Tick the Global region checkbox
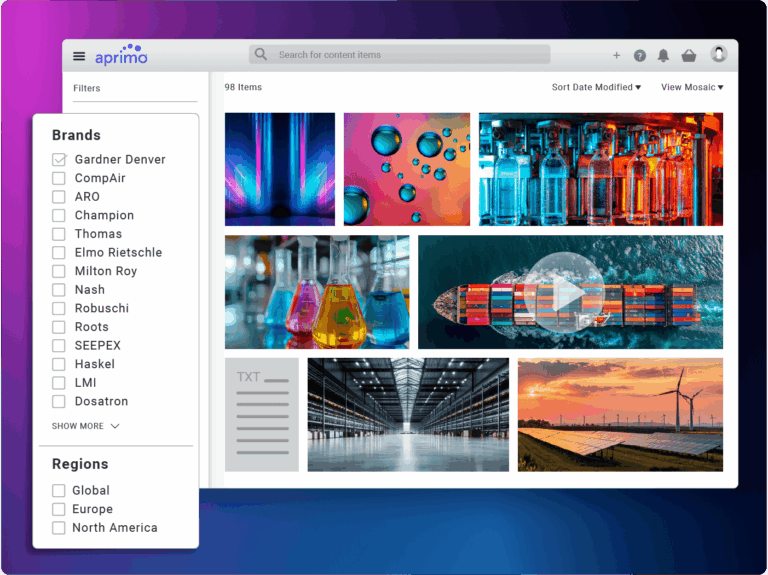The image size is (768, 575). tap(59, 491)
